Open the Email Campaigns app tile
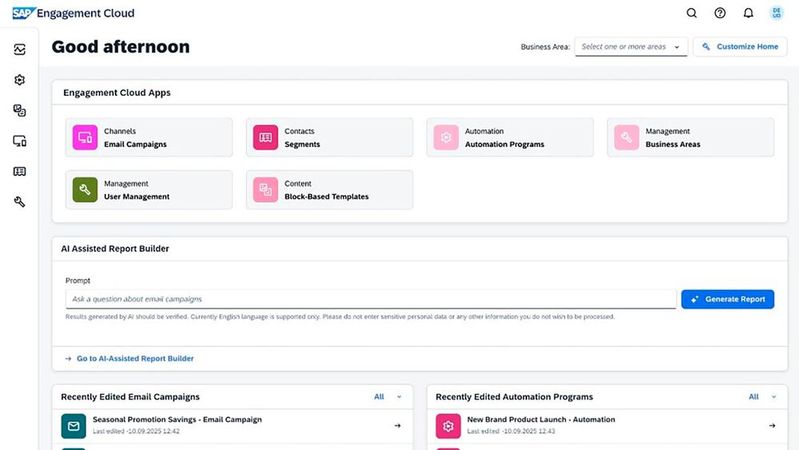The width and height of the screenshot is (799, 450). [149, 138]
